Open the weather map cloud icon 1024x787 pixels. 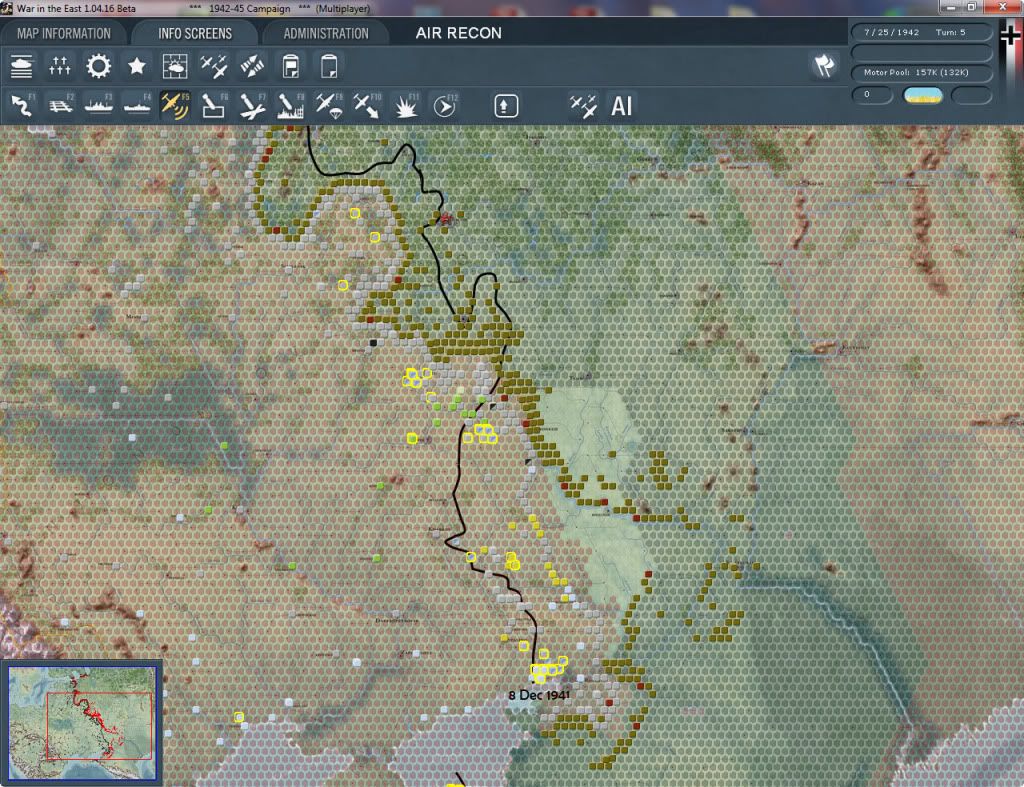tap(175, 67)
